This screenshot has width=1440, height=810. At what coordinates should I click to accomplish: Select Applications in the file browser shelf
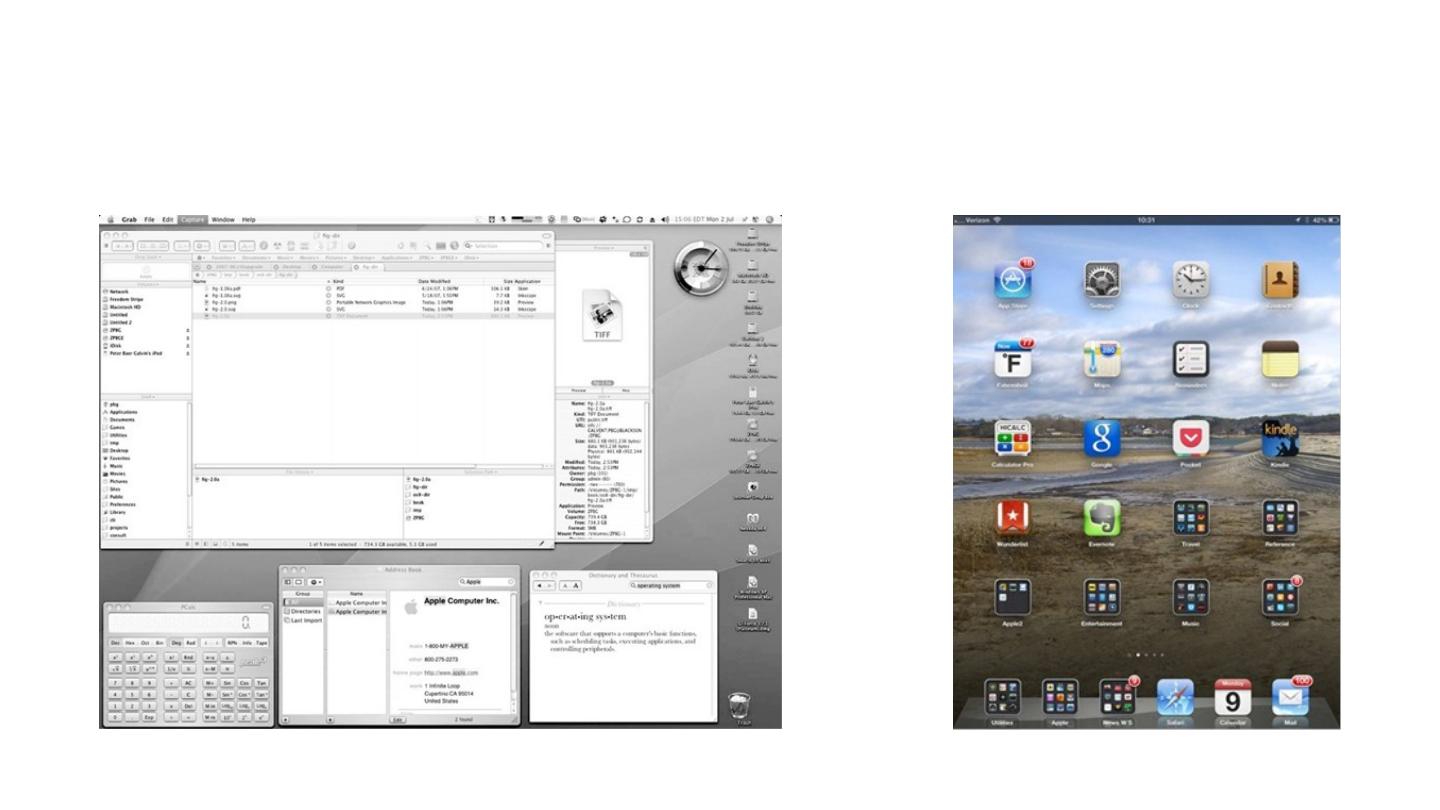[122, 411]
